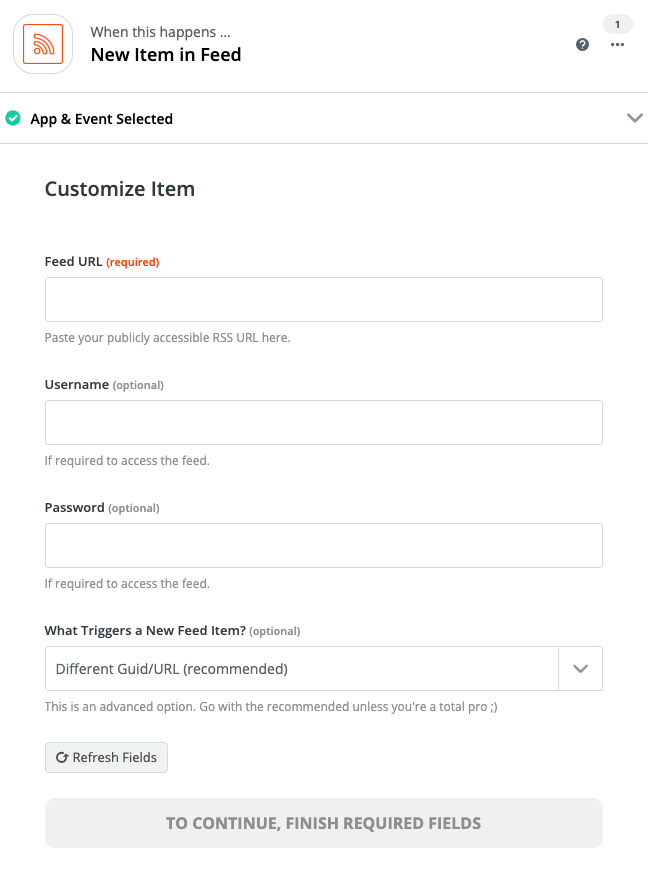This screenshot has height=883, width=648.
Task: Click the Customize Item heading
Action: [x=120, y=189]
